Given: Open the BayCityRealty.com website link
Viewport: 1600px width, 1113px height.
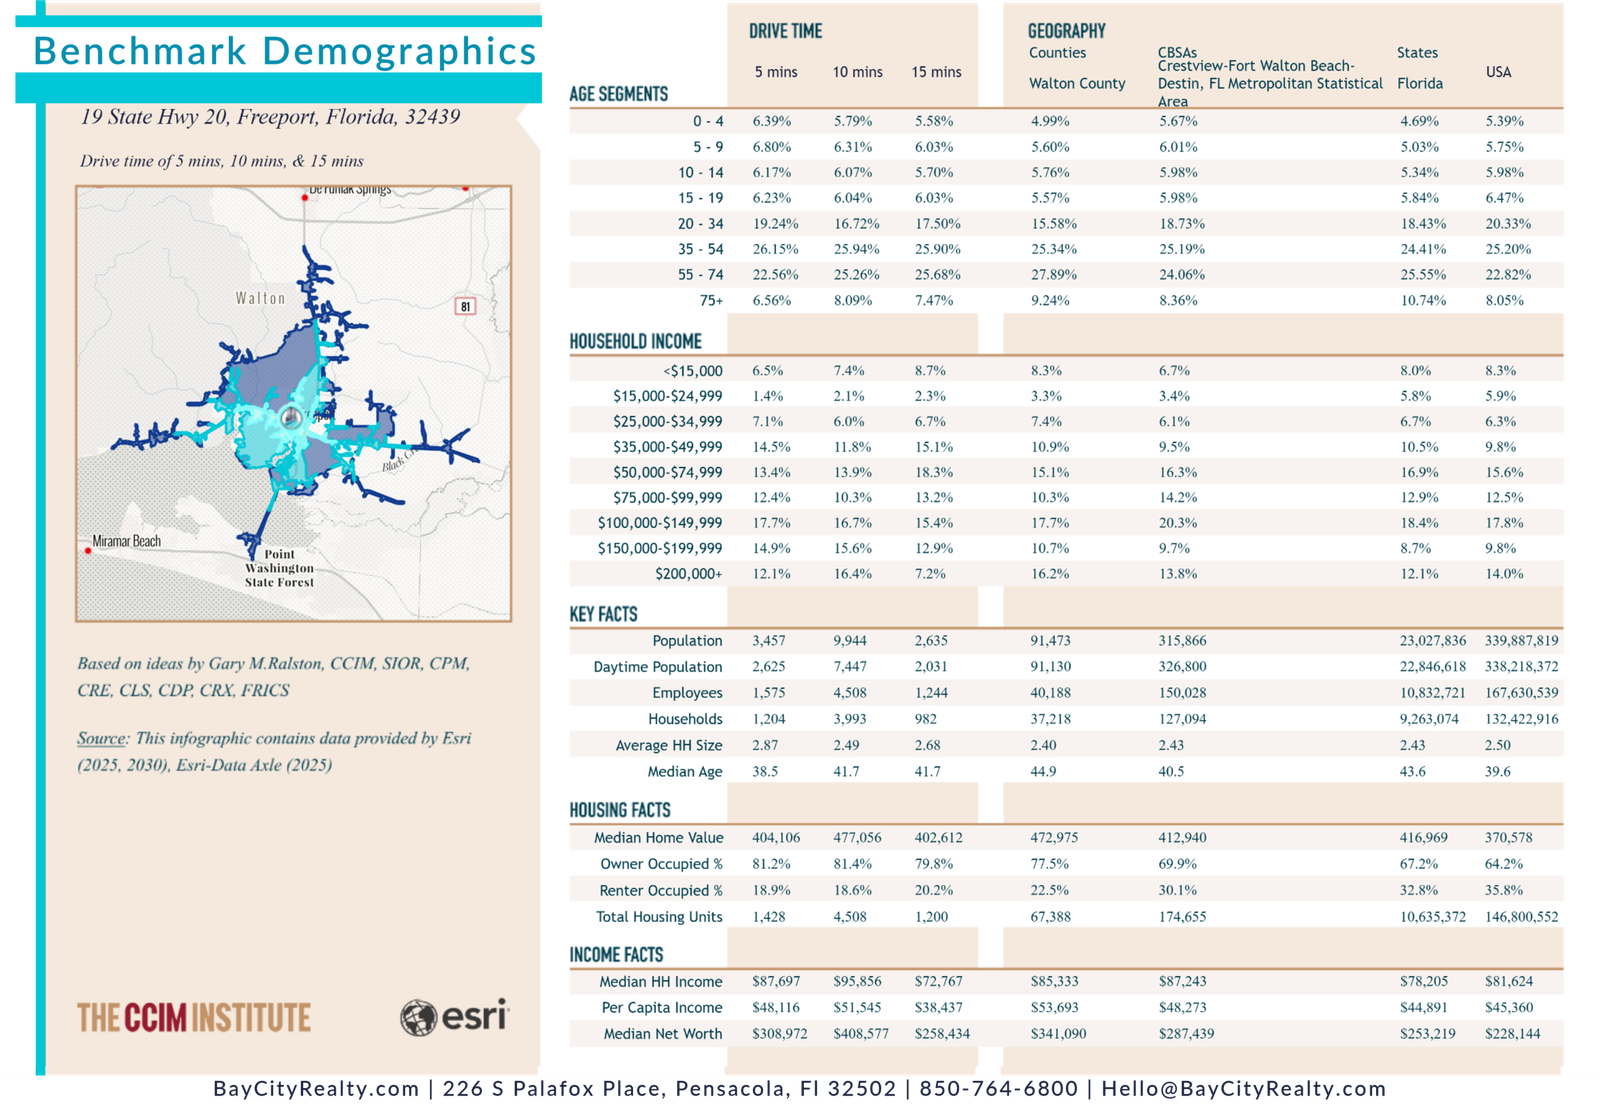Looking at the screenshot, I should point(316,1088).
